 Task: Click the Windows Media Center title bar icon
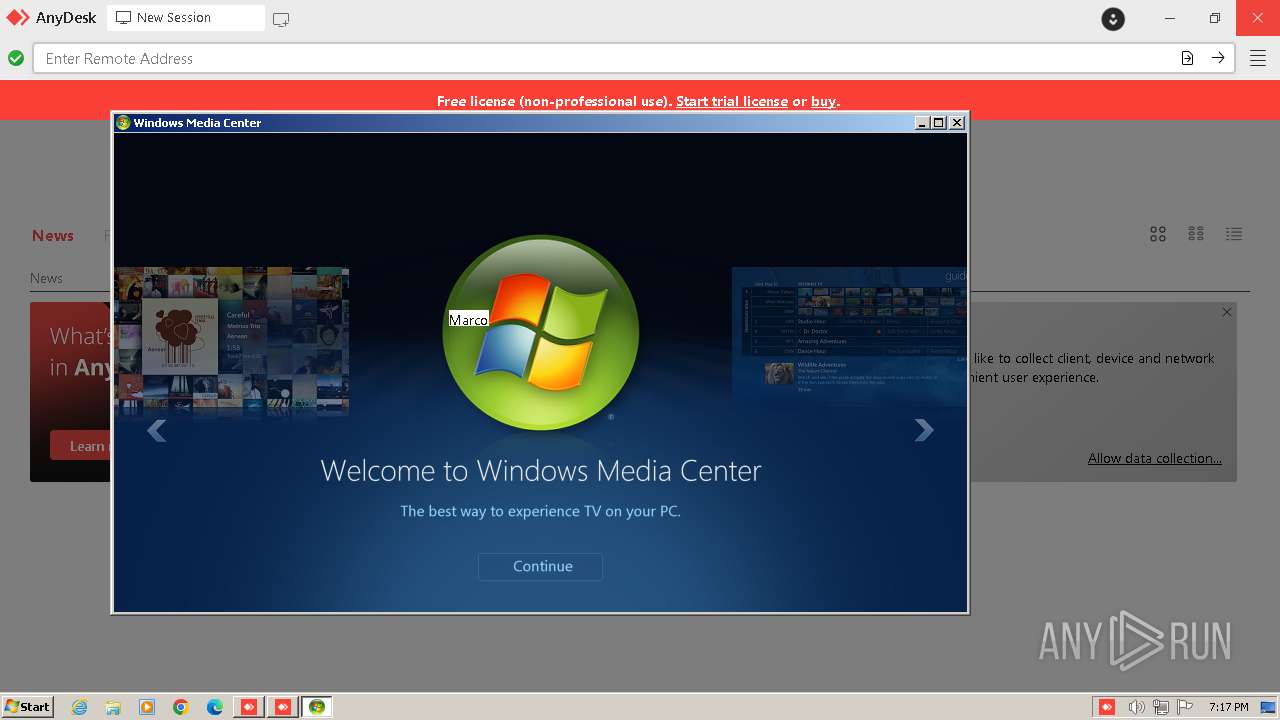pos(123,123)
